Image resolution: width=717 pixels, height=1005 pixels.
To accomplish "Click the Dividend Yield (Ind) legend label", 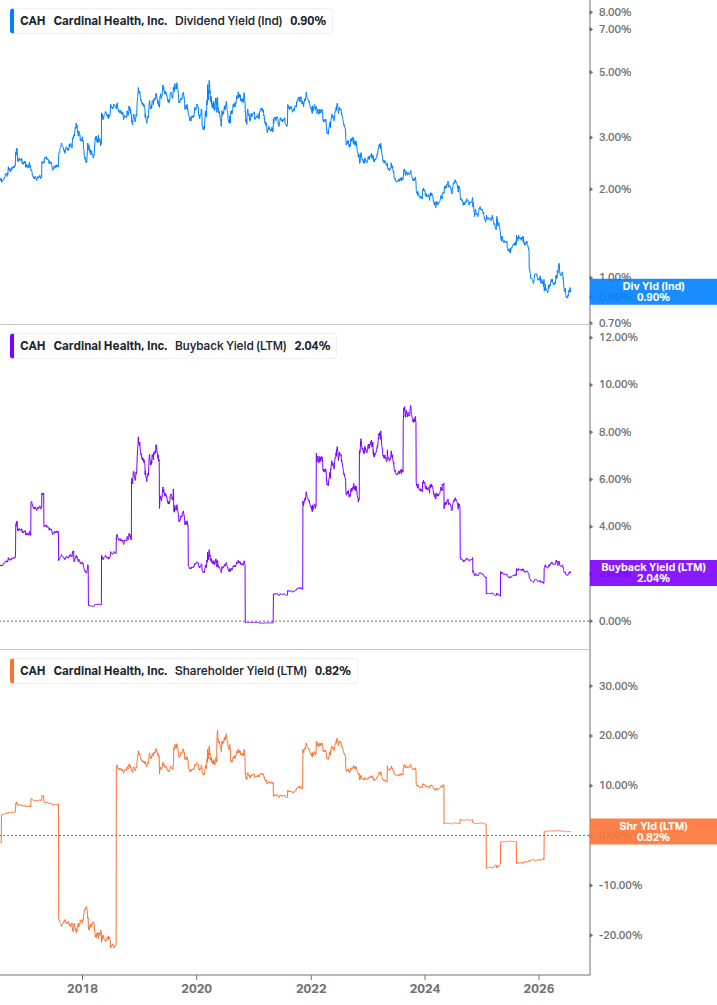I will (228, 21).
